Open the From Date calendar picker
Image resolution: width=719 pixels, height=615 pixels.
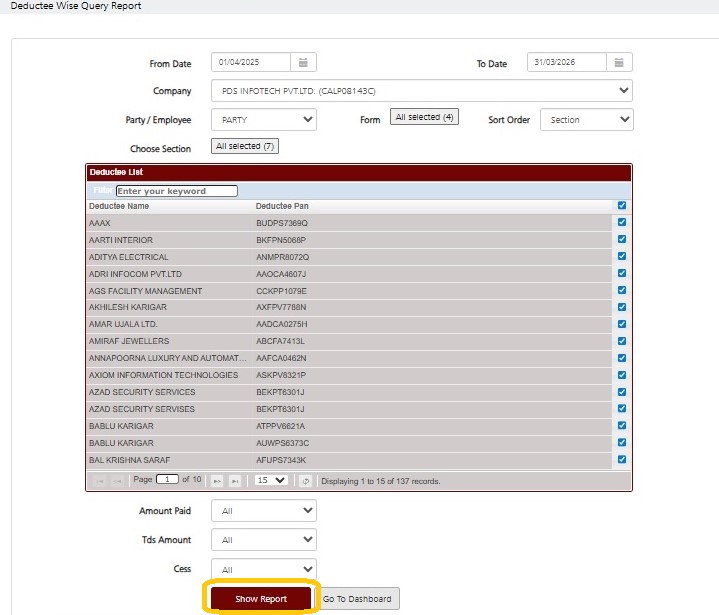click(x=303, y=62)
